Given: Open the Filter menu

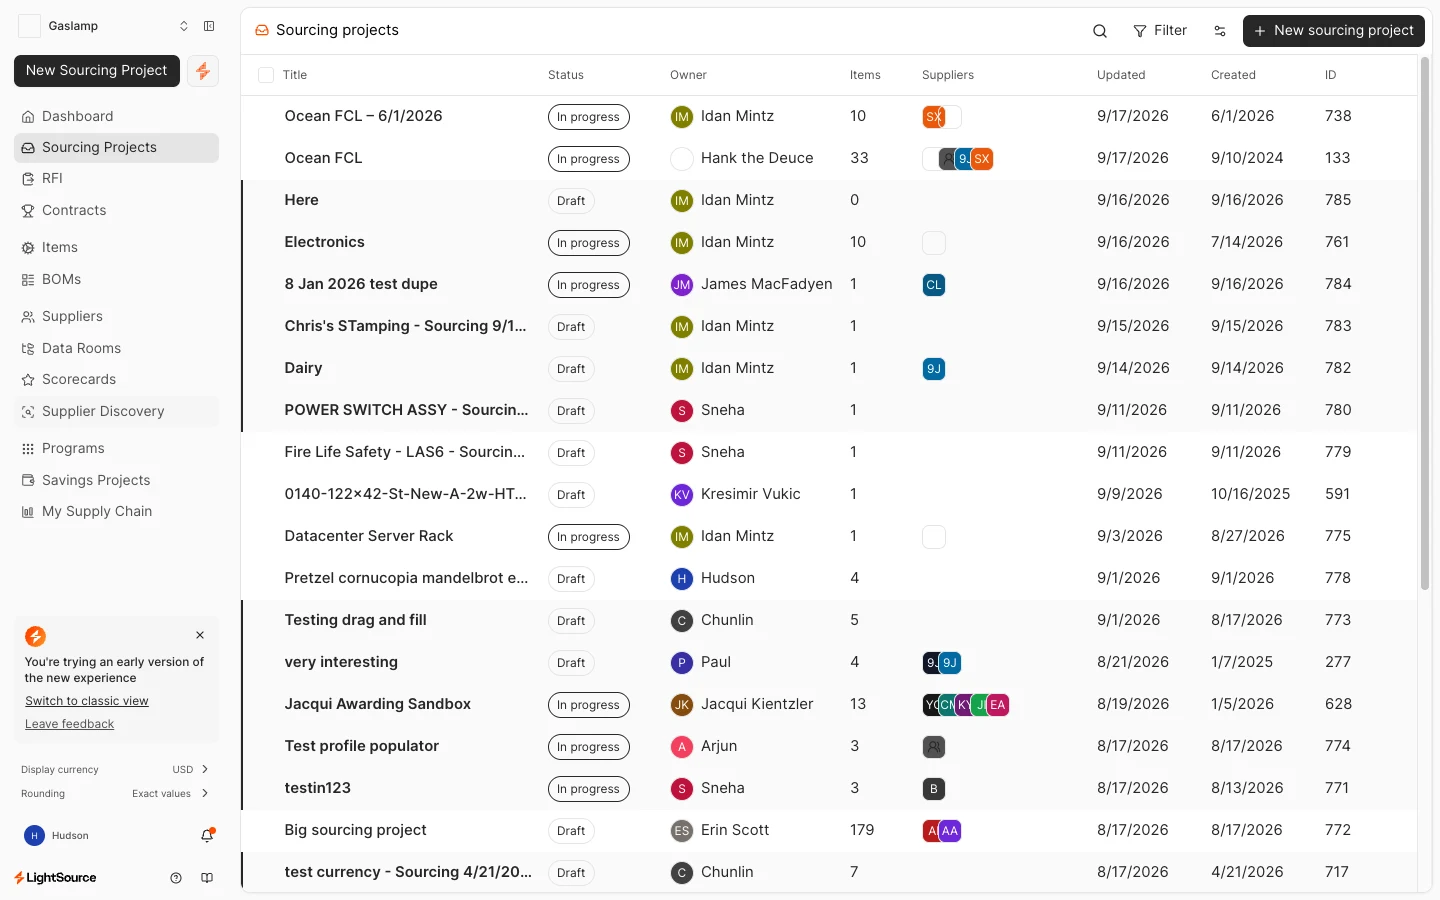Looking at the screenshot, I should pos(1160,31).
